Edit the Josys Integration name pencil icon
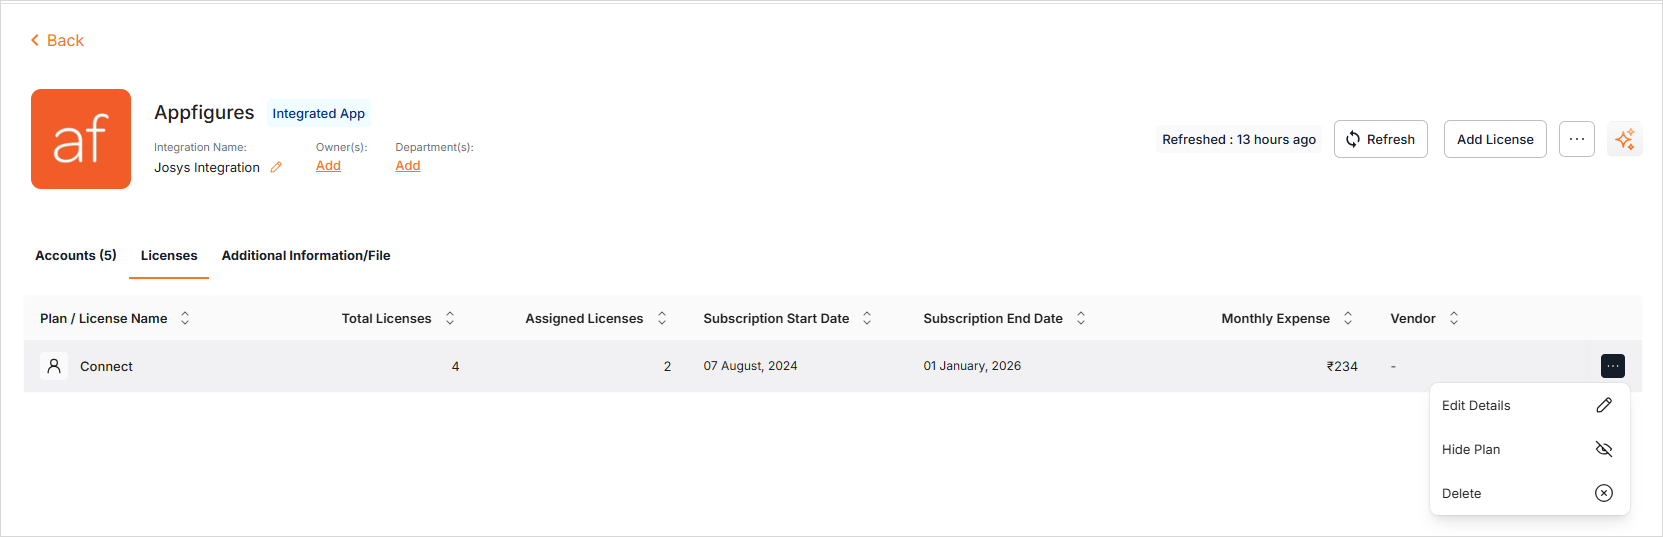This screenshot has height=537, width=1663. 276,168
